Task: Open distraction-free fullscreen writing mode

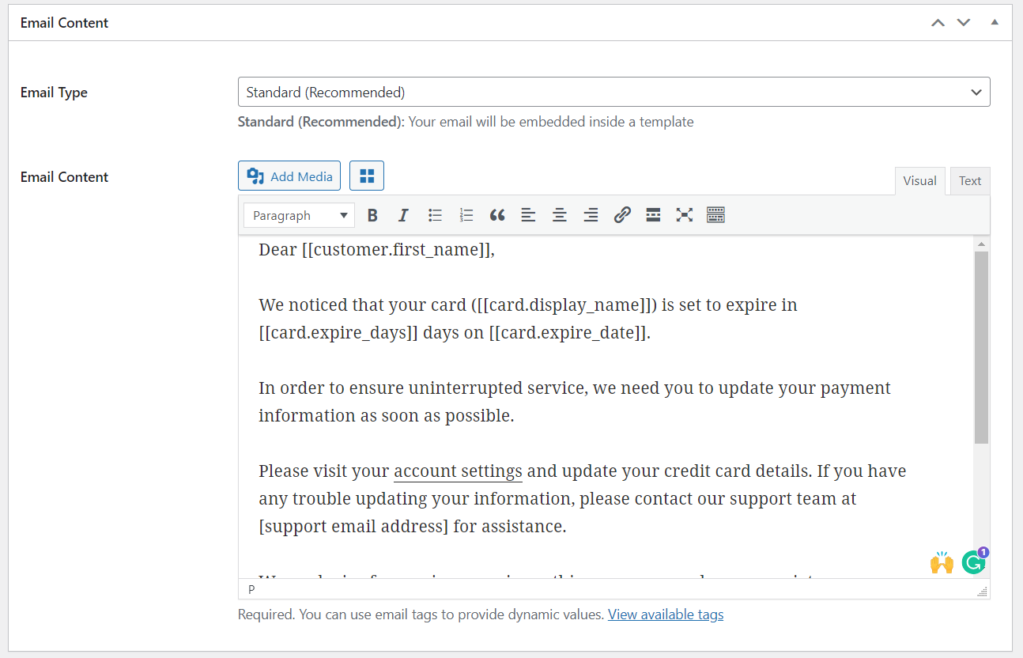Action: [x=684, y=214]
